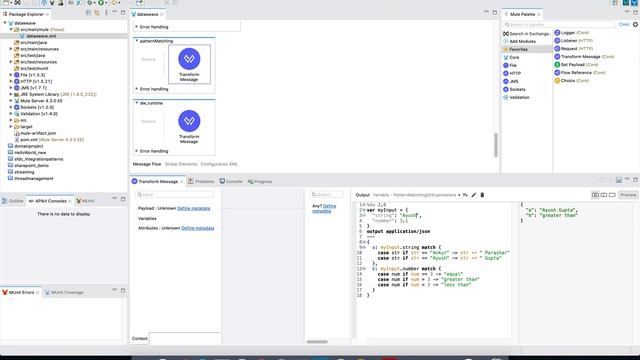Close the Package Explorer tab
640x360 pixels.
(x=47, y=14)
